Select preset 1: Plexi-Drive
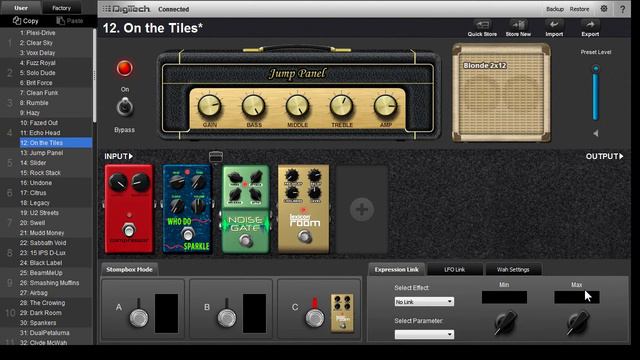 (x=38, y=33)
